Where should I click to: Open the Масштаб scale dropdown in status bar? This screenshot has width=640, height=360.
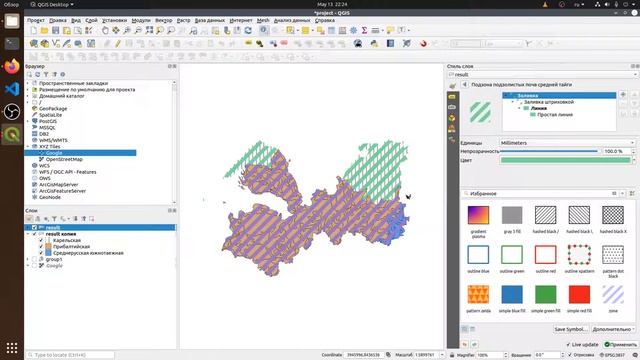(442, 355)
